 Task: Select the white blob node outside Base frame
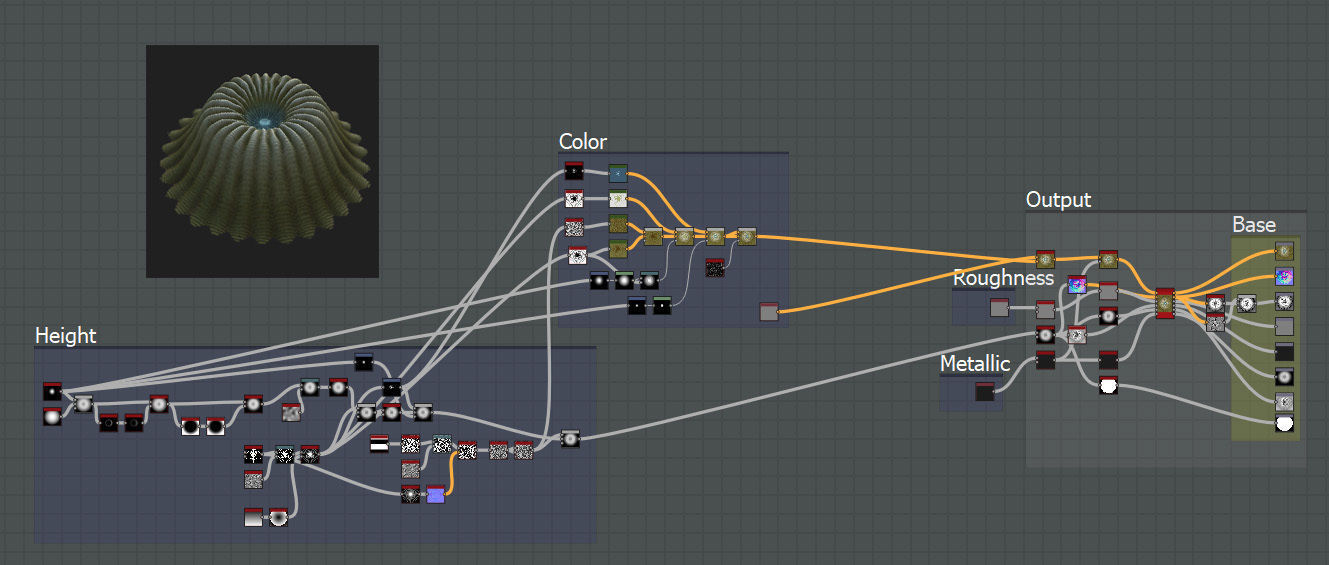1108,386
